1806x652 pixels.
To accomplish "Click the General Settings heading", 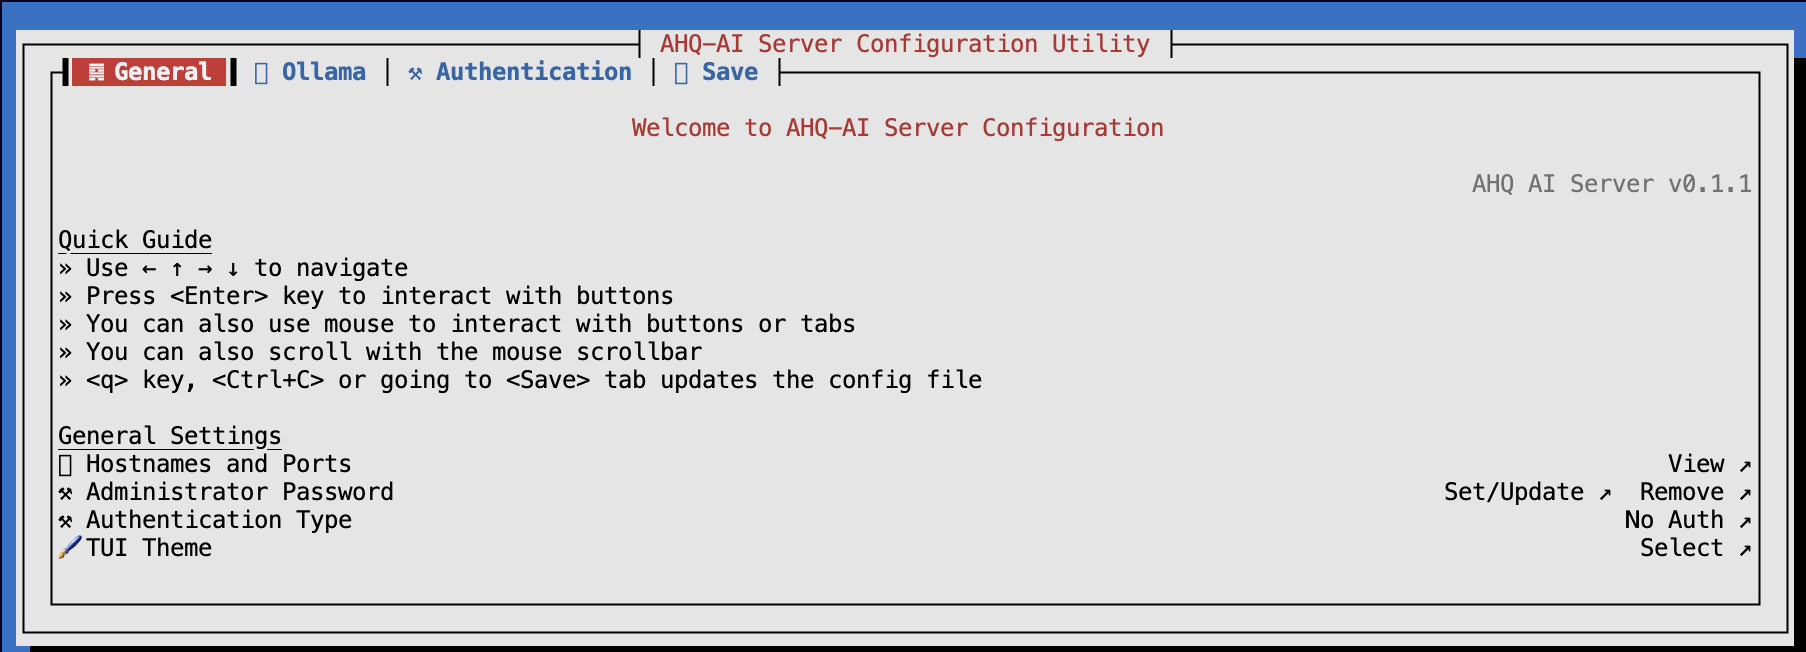I will tap(169, 436).
